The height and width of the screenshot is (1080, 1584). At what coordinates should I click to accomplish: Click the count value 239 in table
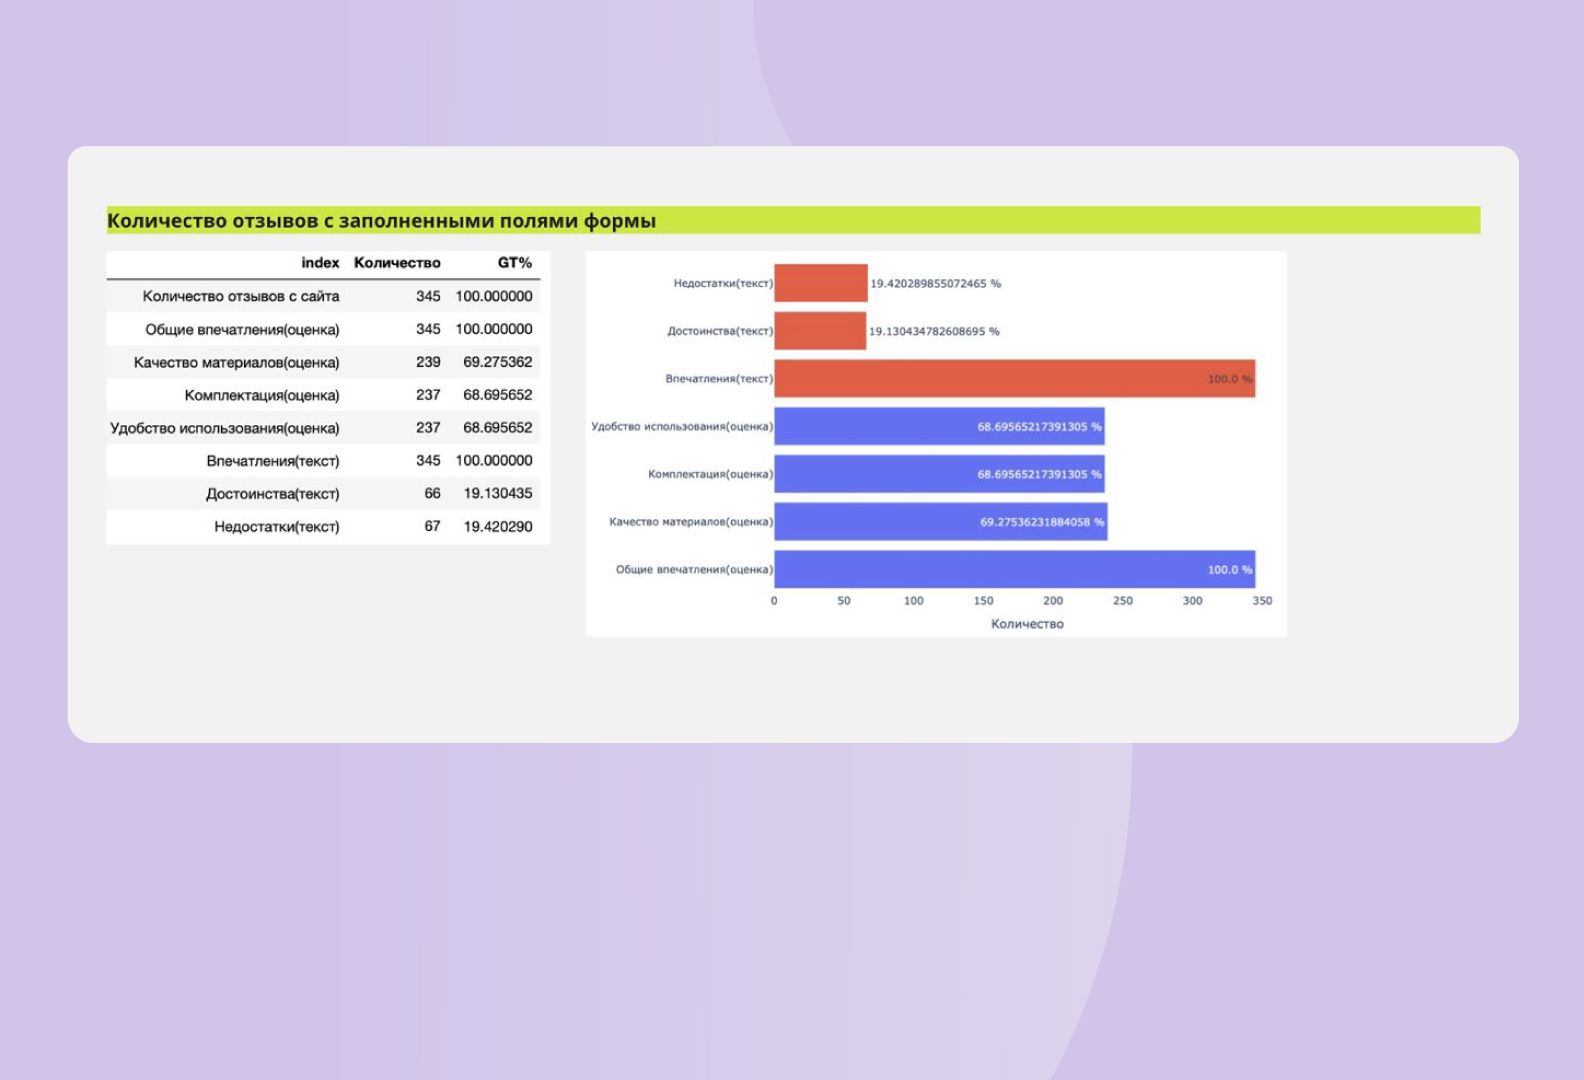click(x=428, y=362)
